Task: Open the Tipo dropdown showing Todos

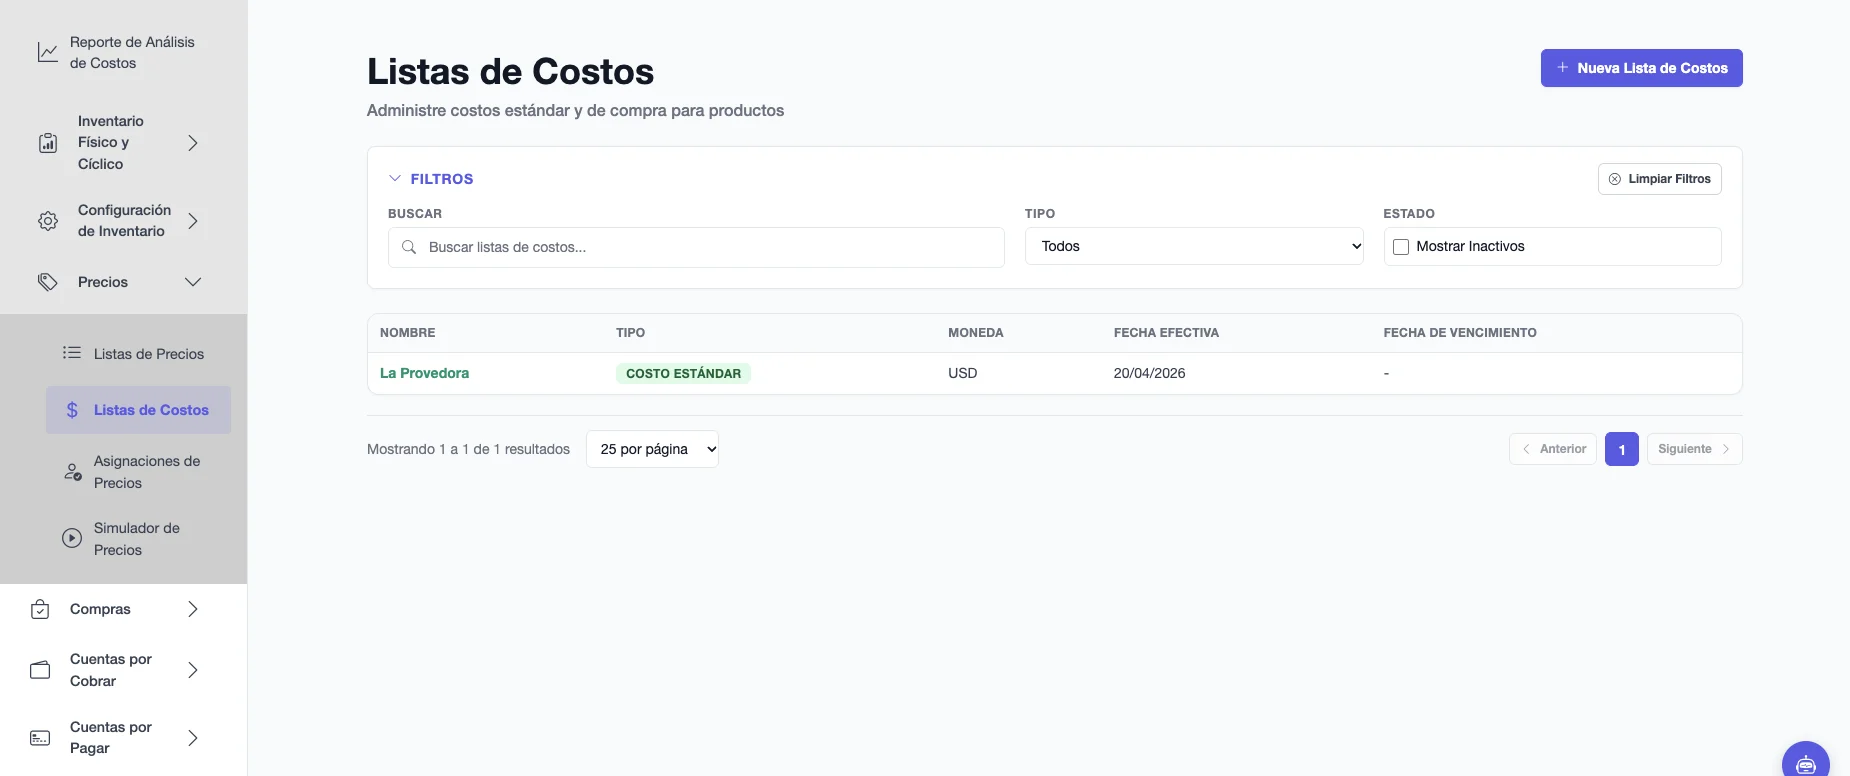Action: click(x=1194, y=246)
